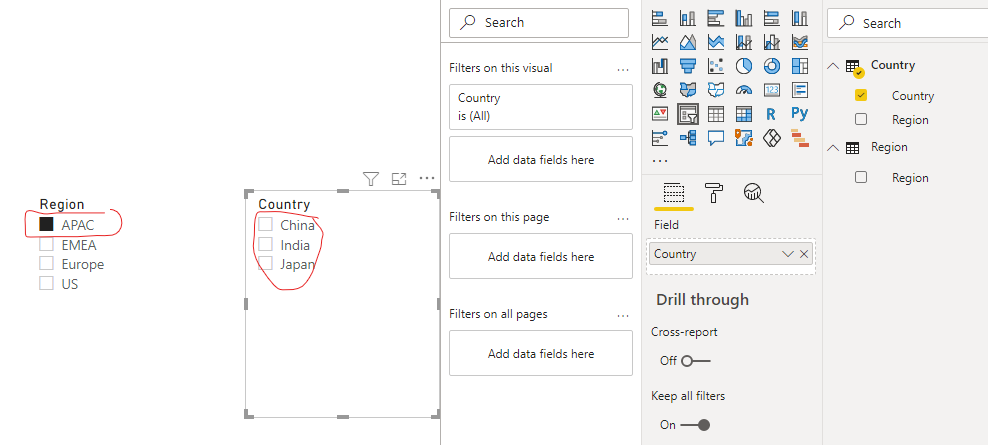Pick the KPI visualization icon
The image size is (988, 445).
[x=660, y=114]
